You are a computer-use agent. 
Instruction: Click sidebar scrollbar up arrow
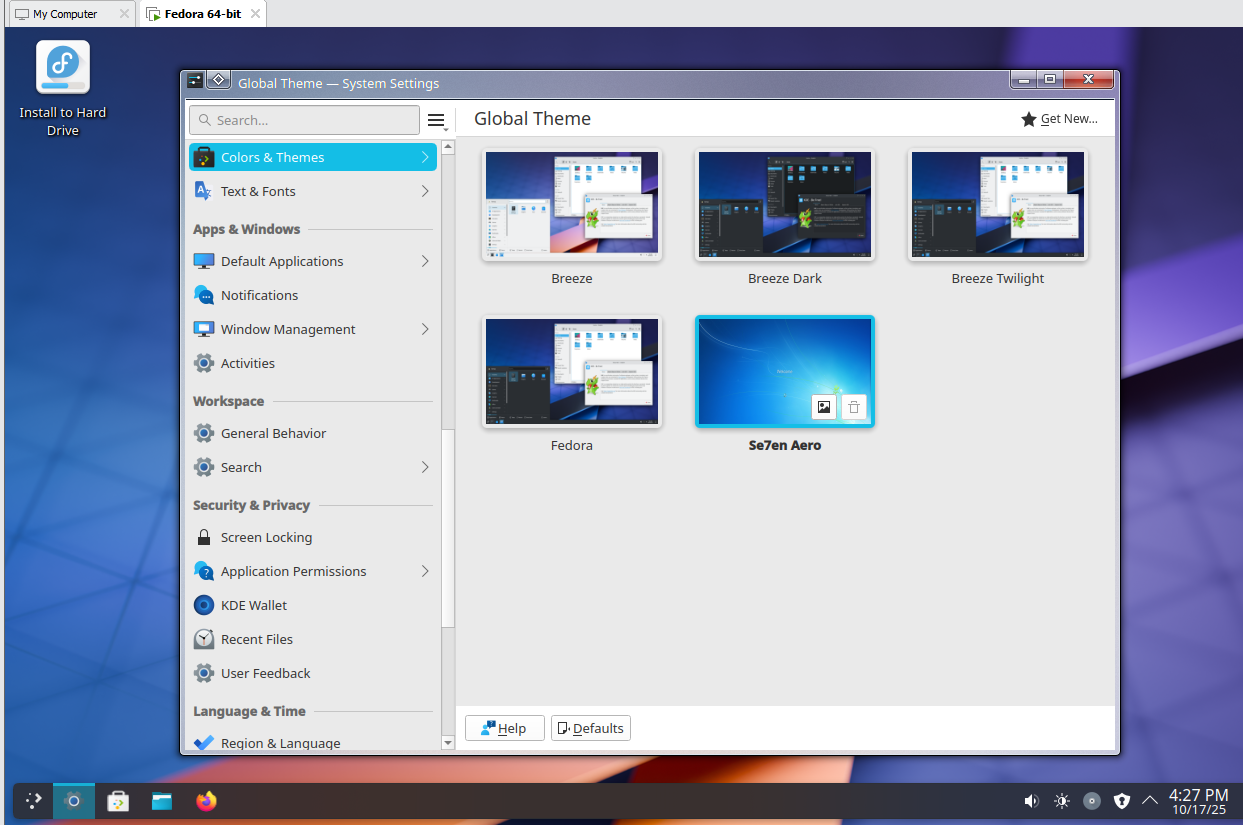click(x=448, y=147)
